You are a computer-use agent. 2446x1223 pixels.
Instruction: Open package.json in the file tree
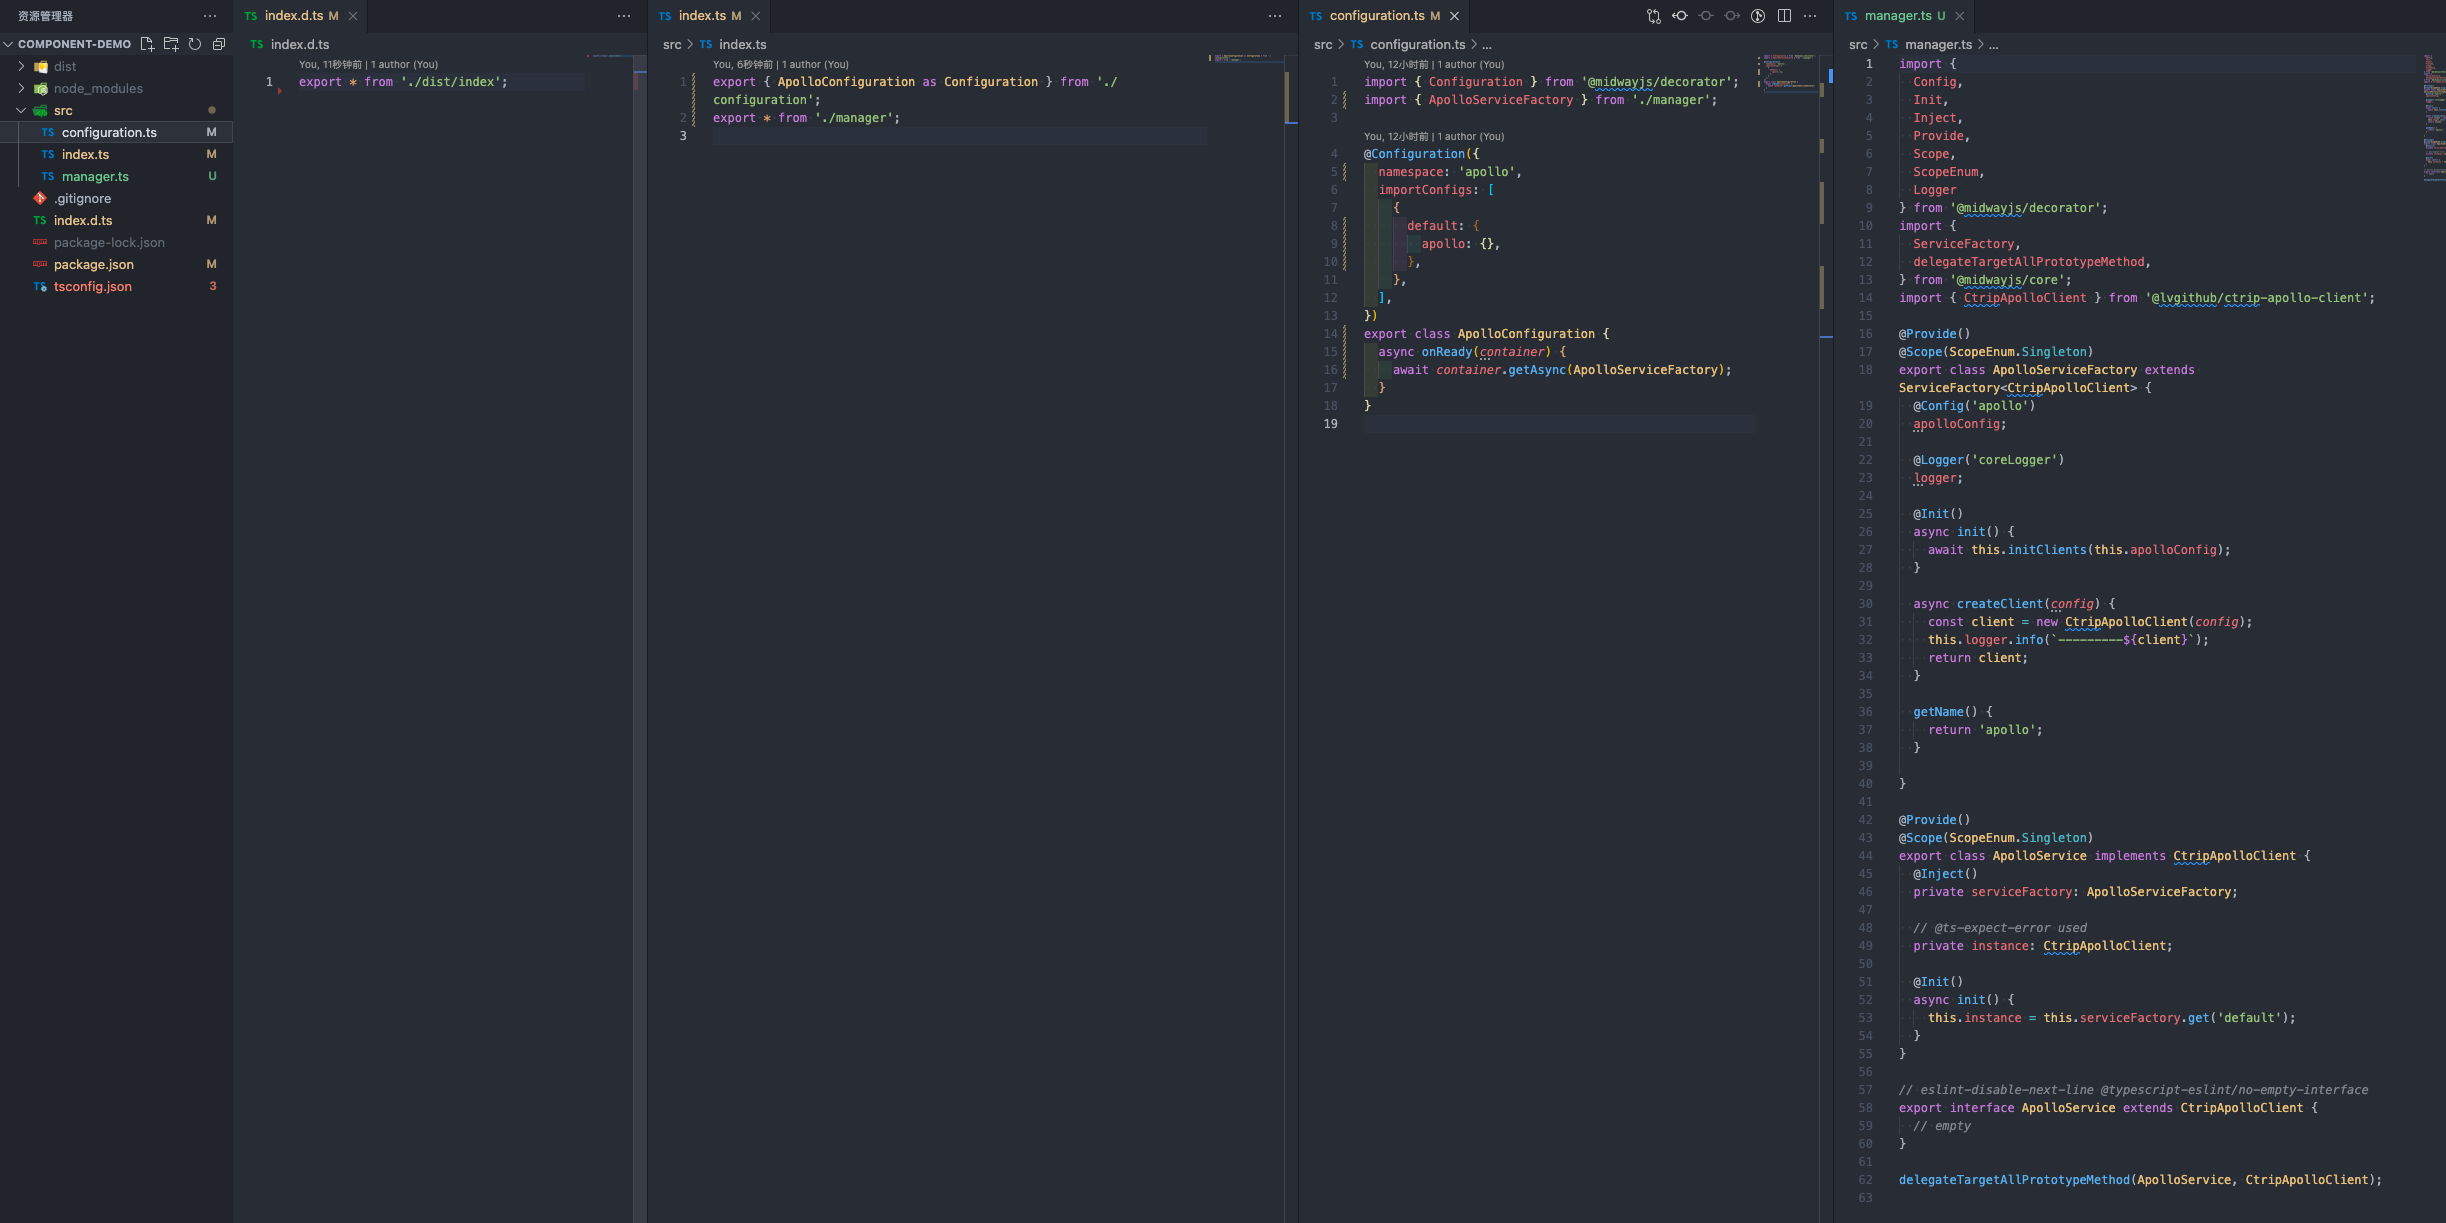tap(116, 264)
